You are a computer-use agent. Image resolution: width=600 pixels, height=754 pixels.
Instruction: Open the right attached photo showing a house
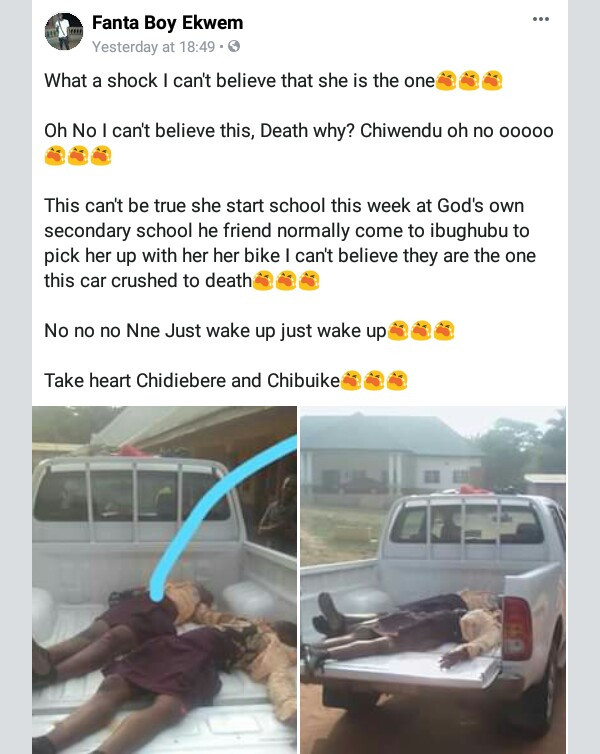click(433, 580)
